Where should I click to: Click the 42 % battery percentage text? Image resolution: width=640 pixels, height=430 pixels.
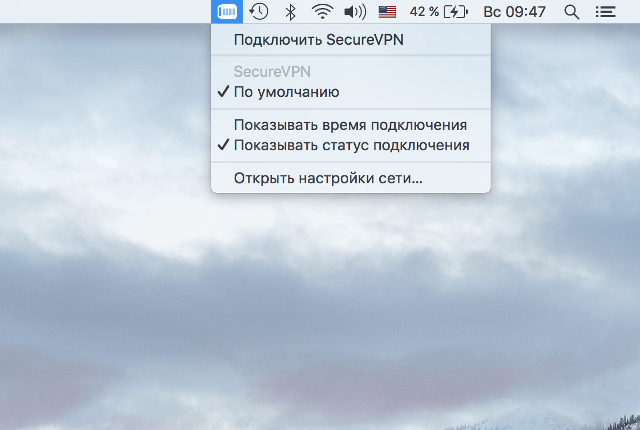(x=424, y=12)
